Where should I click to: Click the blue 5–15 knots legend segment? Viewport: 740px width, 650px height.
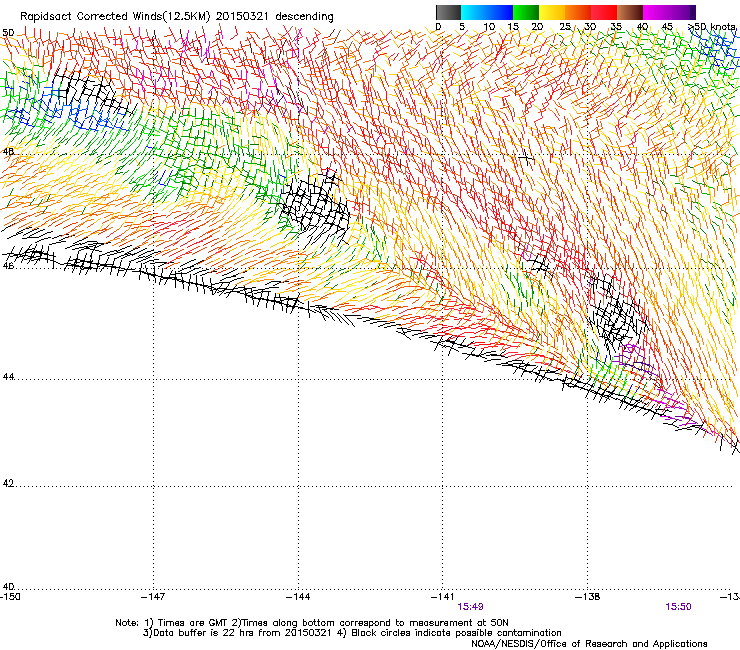pos(487,12)
